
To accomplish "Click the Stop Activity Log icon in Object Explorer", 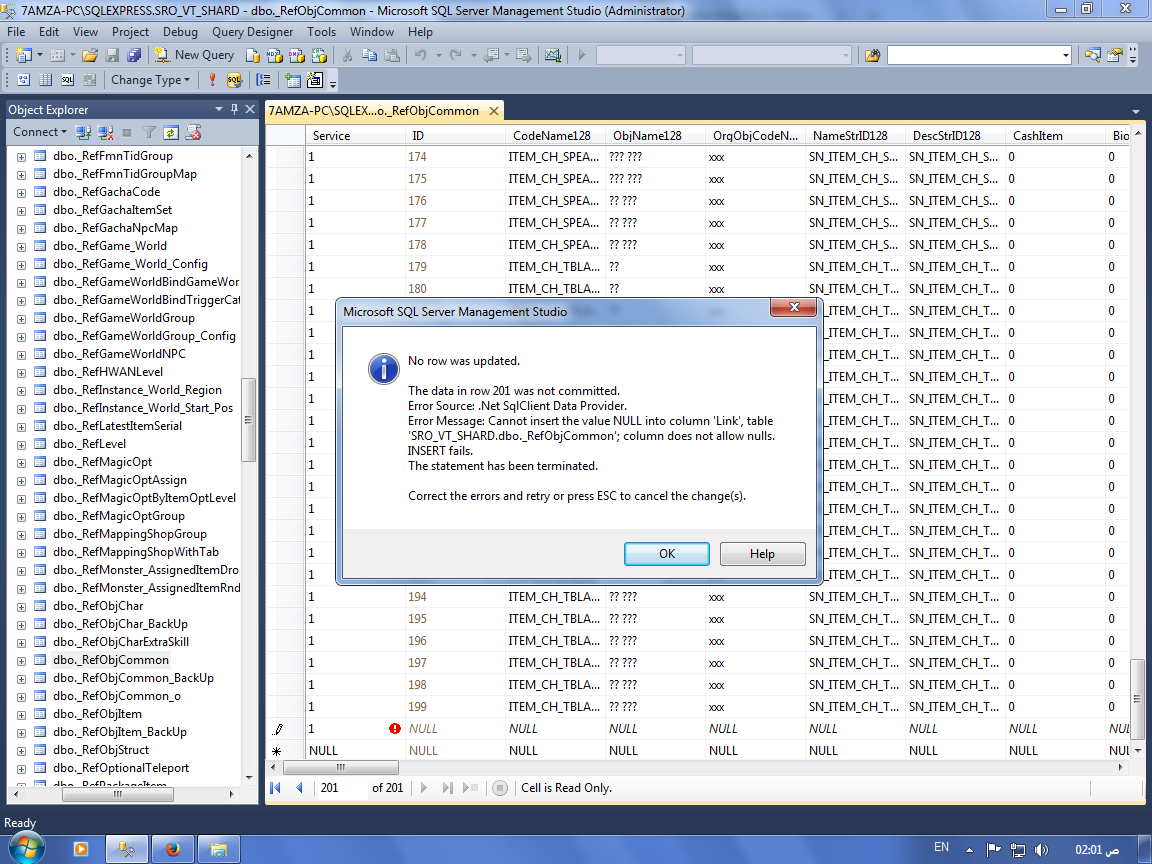I will (193, 132).
